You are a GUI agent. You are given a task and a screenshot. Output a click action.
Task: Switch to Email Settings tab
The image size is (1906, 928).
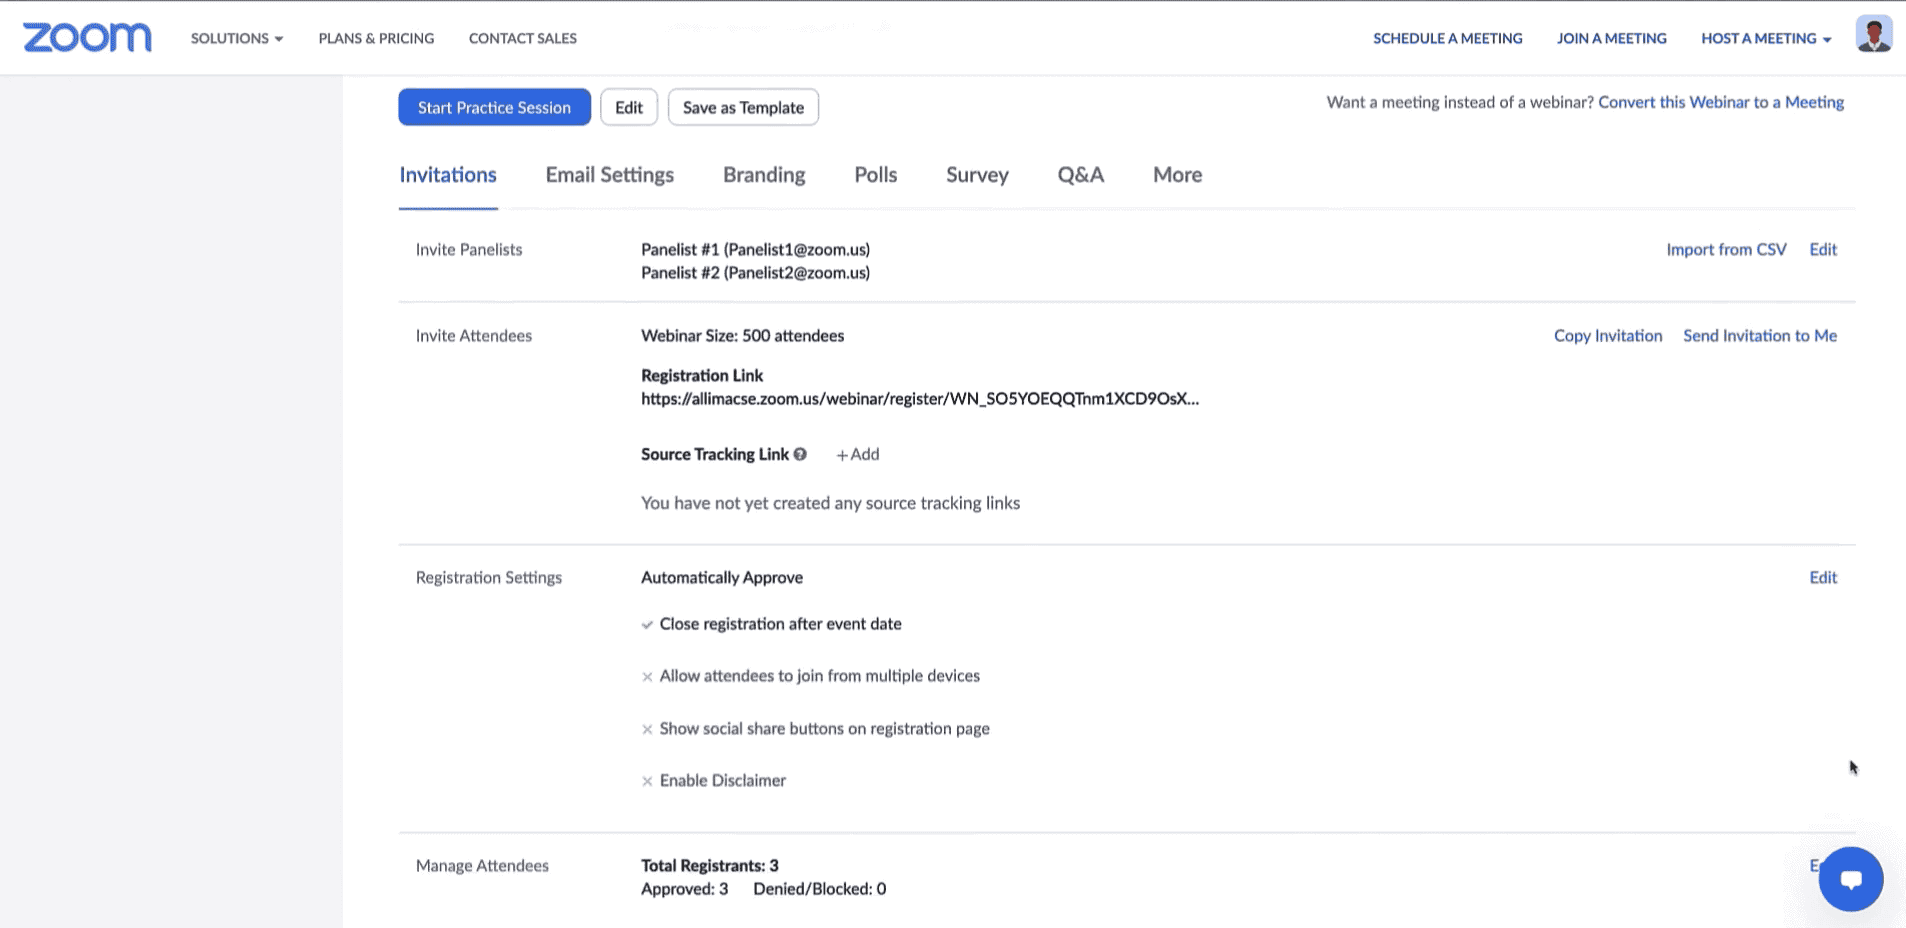[609, 175]
